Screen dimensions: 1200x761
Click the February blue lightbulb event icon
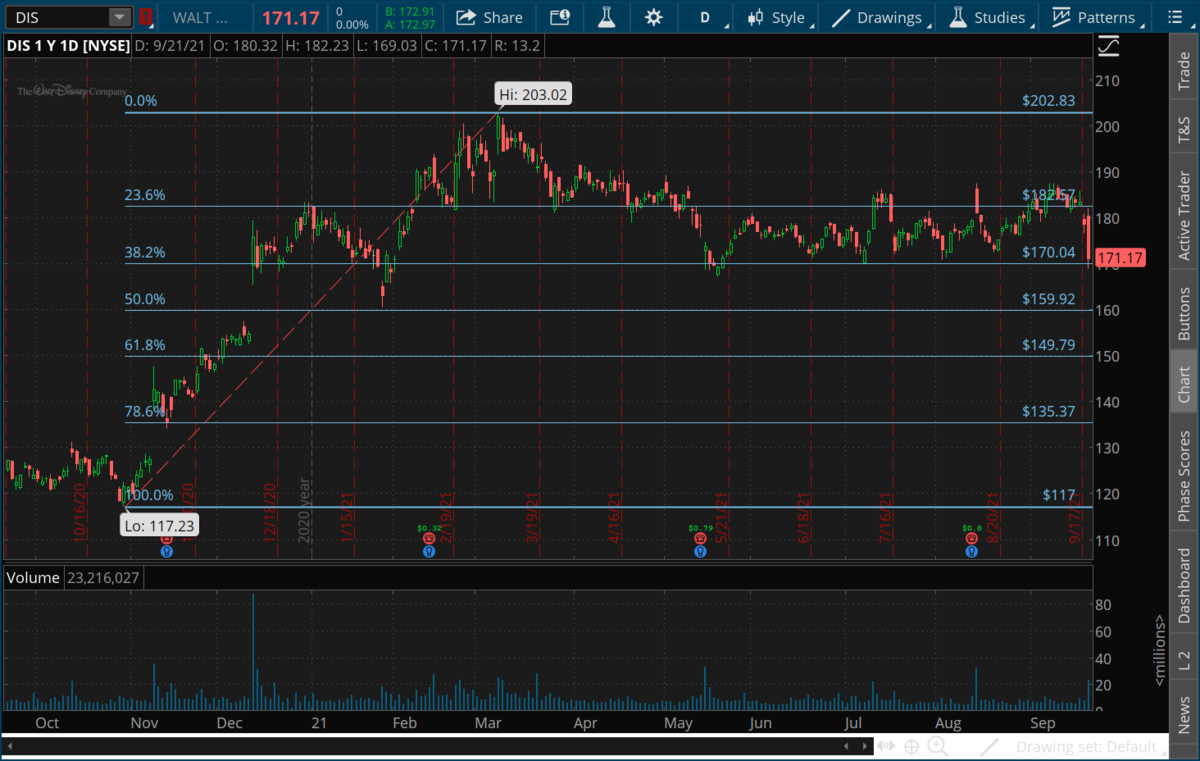tap(428, 551)
